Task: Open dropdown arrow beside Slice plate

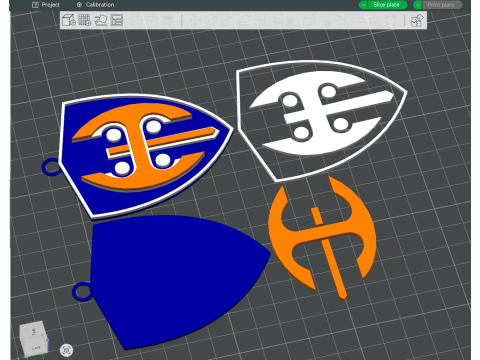Action: point(363,5)
